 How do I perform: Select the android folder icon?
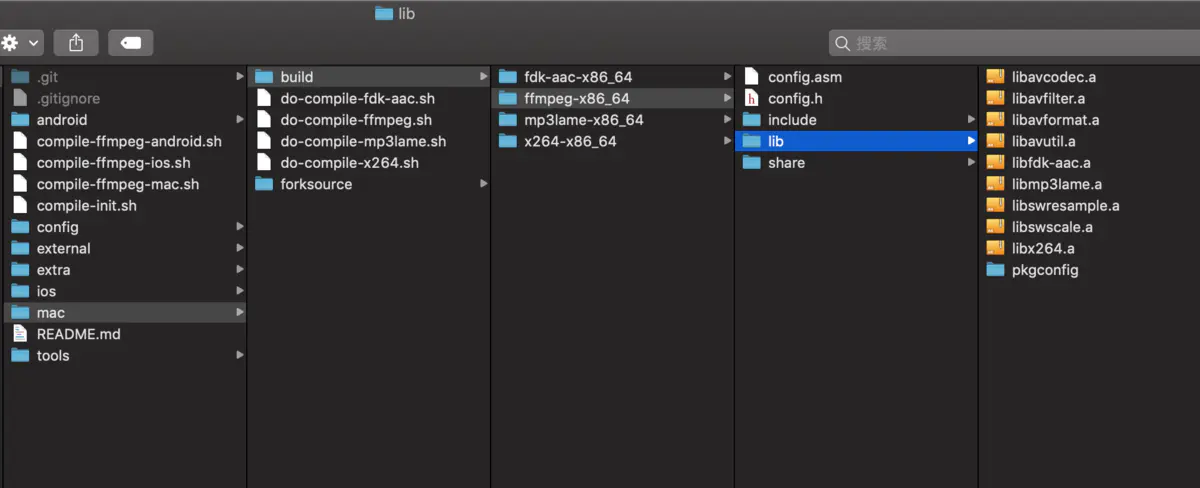20,120
